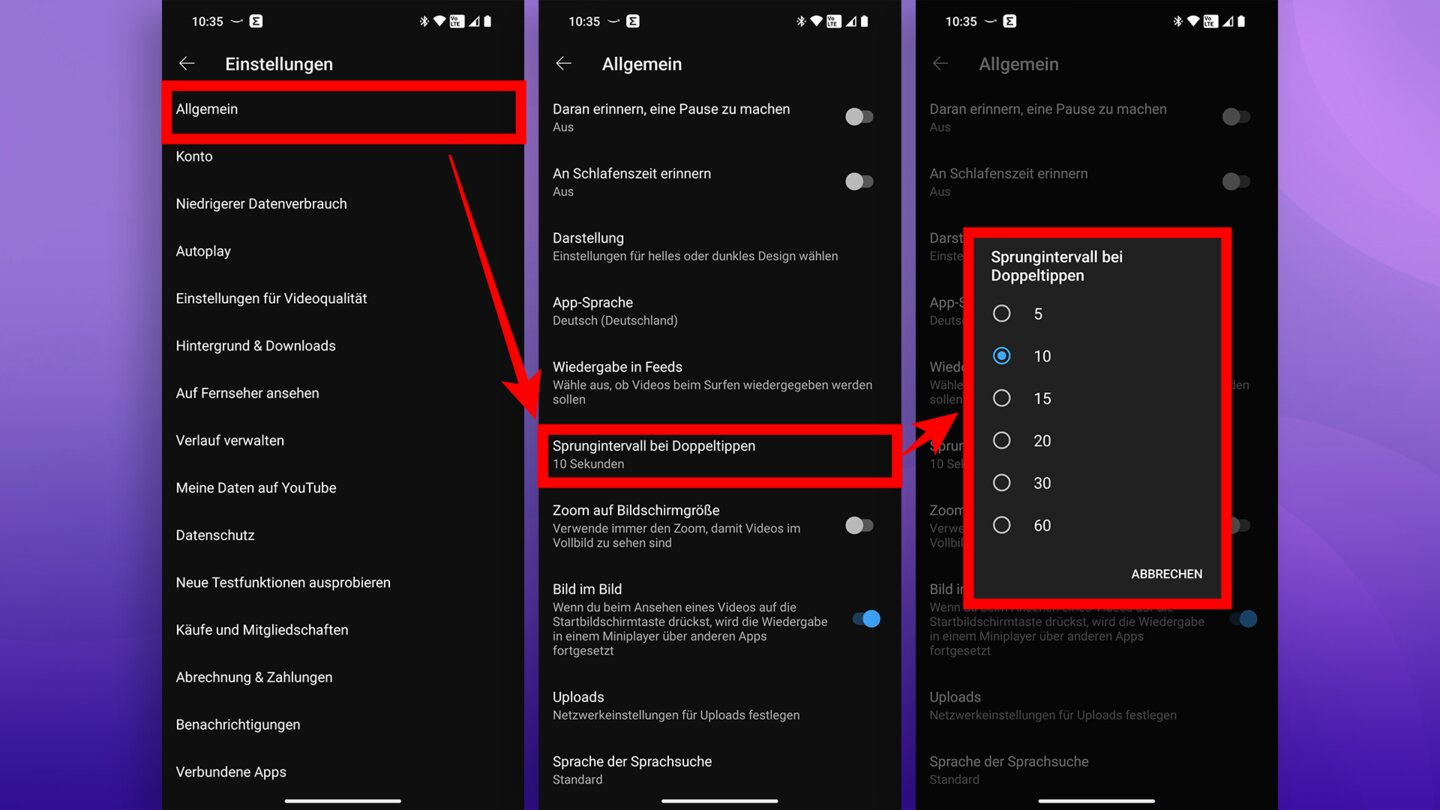Select 15 seconds radio option
Image resolution: width=1440 pixels, height=810 pixels.
[1001, 398]
